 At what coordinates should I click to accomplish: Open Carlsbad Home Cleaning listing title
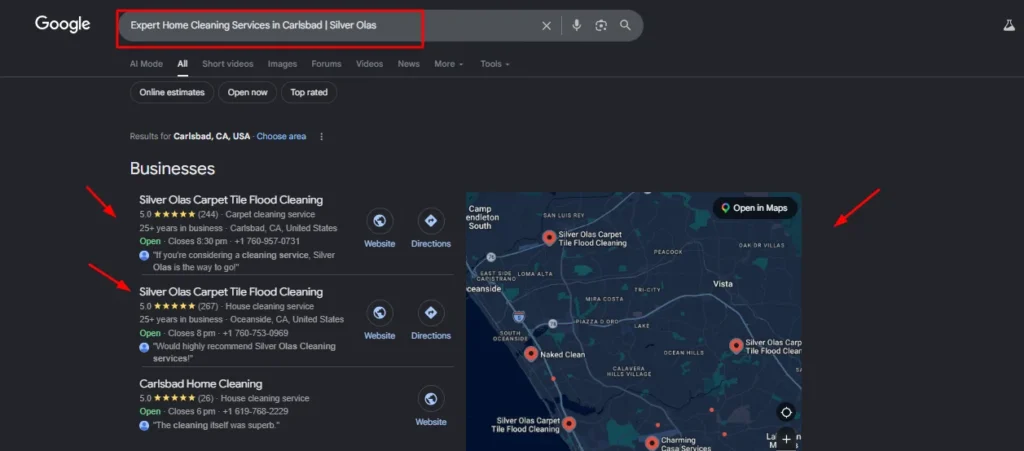click(201, 384)
